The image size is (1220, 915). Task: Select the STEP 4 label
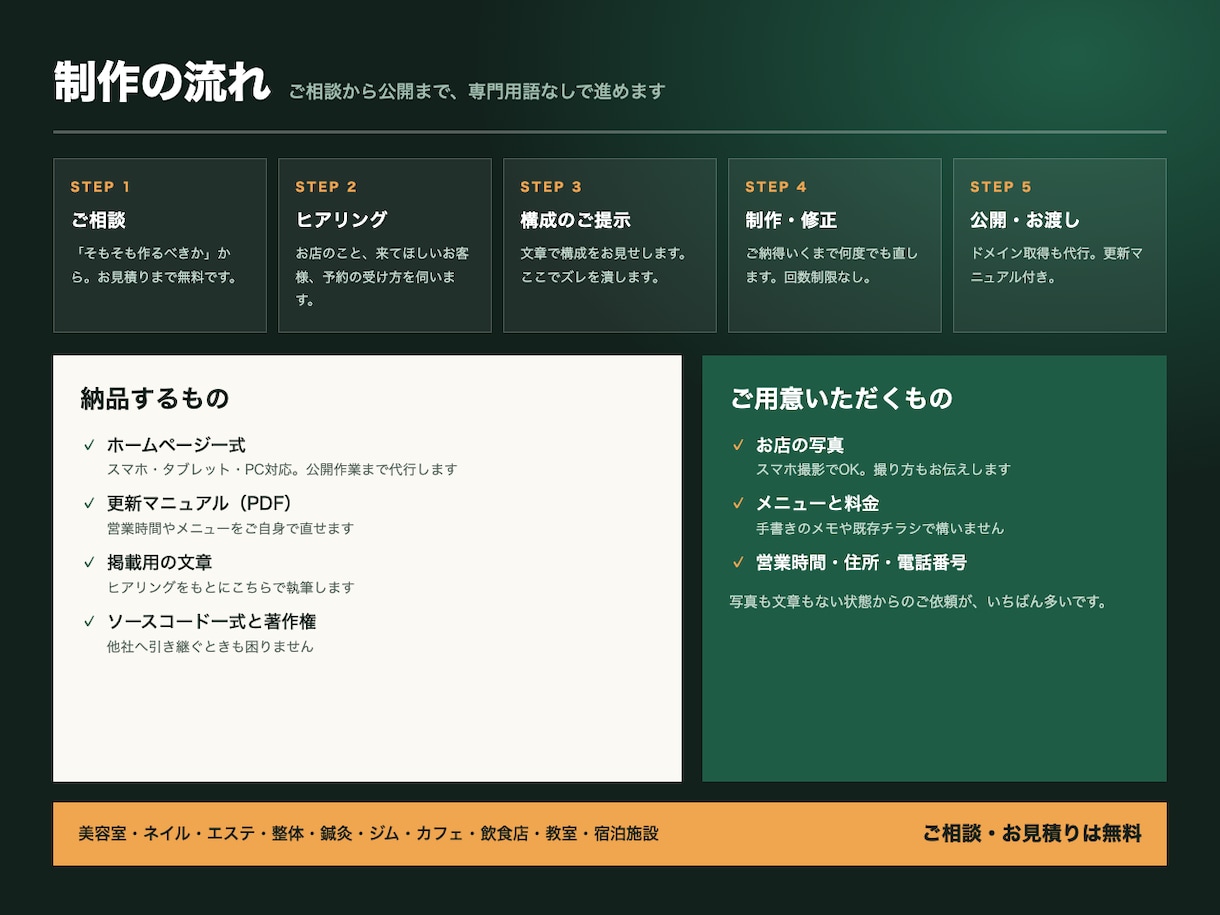click(x=776, y=187)
